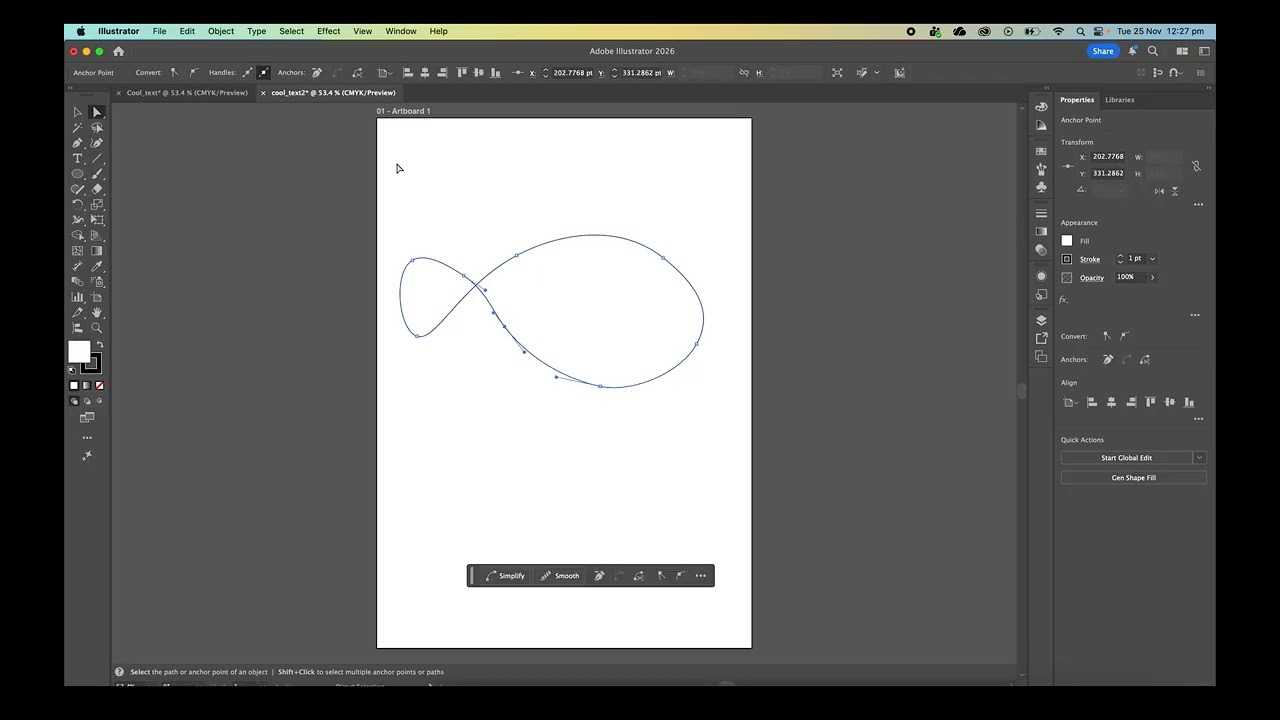Select the Zoom tool in the toolbar

pos(97,328)
